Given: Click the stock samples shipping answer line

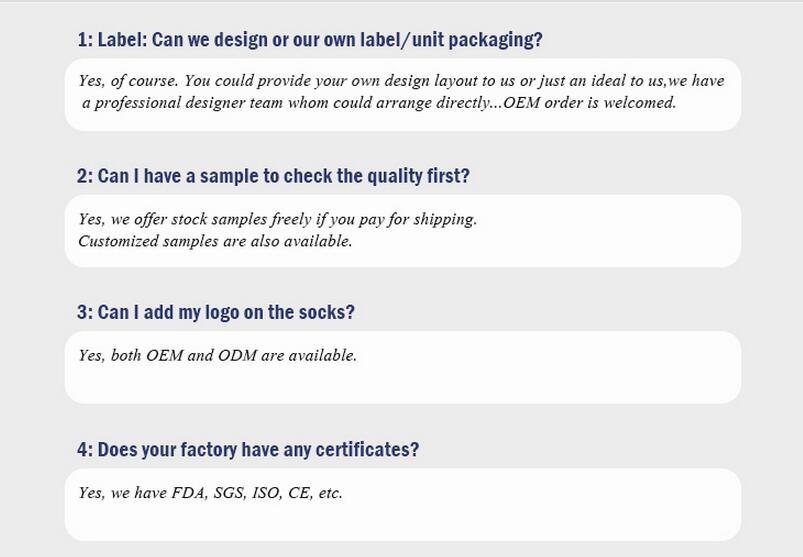Looking at the screenshot, I should [278, 220].
